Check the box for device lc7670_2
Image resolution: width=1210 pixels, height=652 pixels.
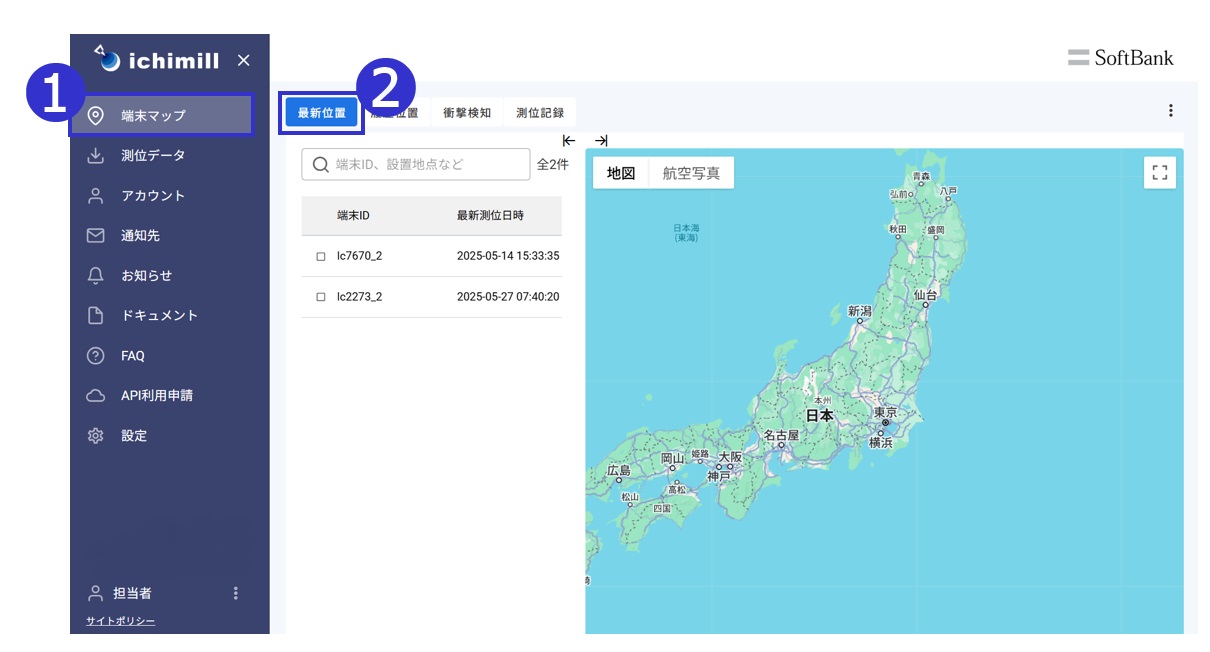(321, 256)
